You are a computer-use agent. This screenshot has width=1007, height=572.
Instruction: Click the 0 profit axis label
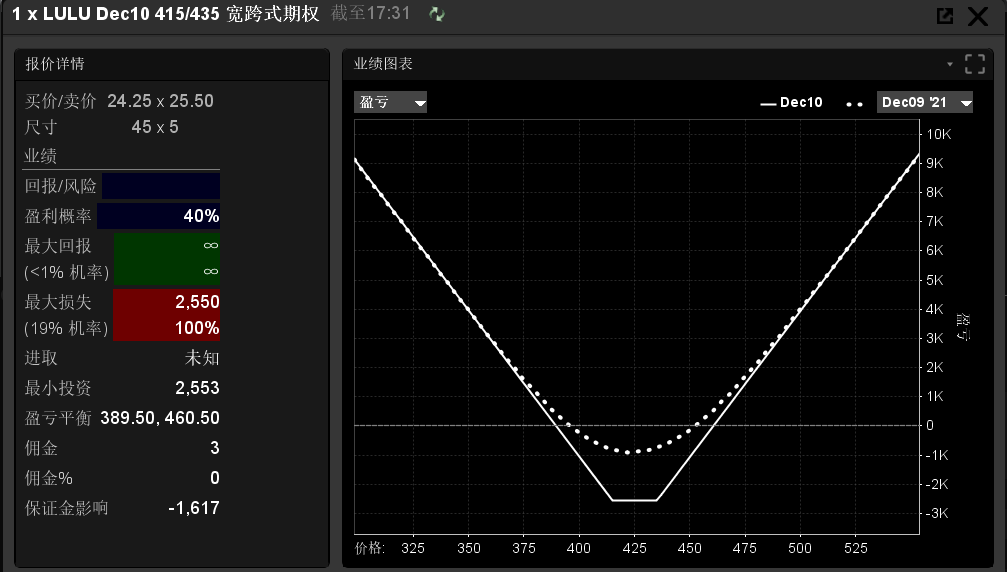tap(929, 425)
